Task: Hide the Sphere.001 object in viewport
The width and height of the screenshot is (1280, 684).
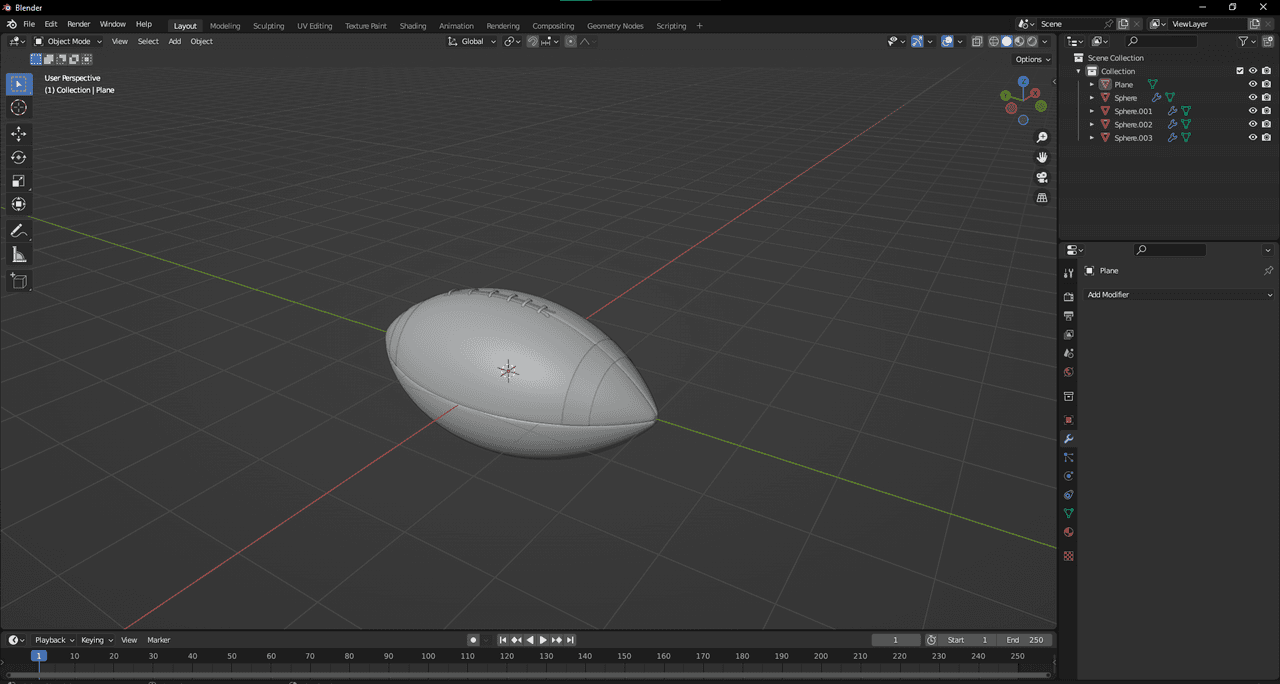Action: [x=1252, y=111]
